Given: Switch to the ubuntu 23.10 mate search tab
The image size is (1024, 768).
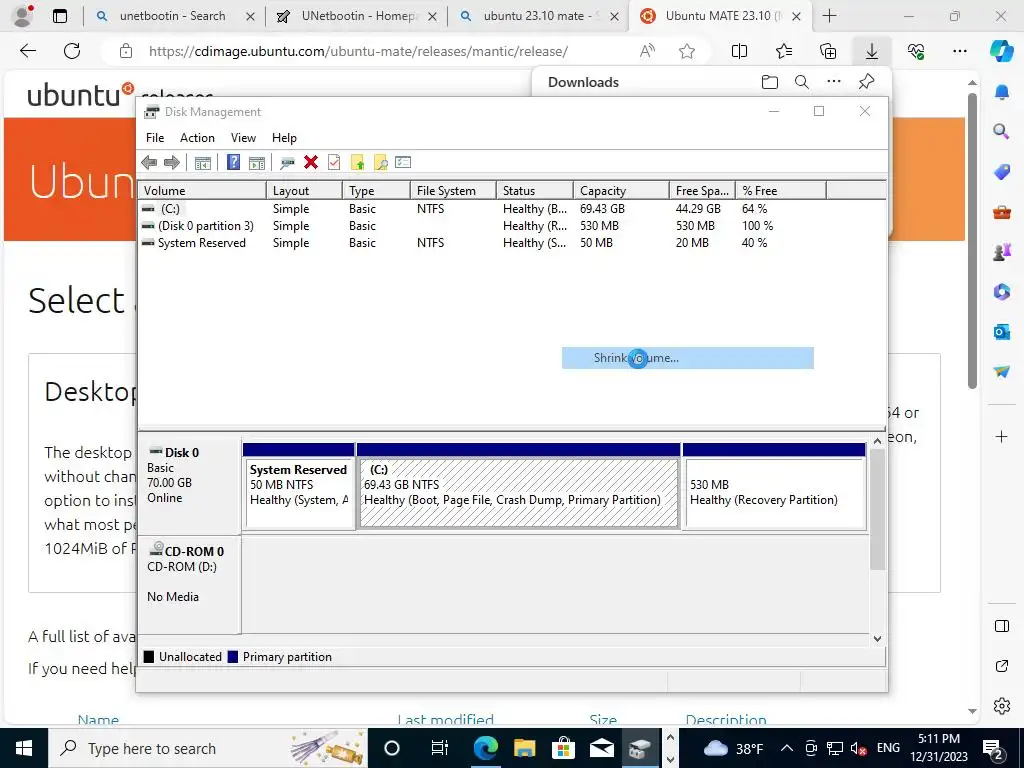Looking at the screenshot, I should pos(537,16).
